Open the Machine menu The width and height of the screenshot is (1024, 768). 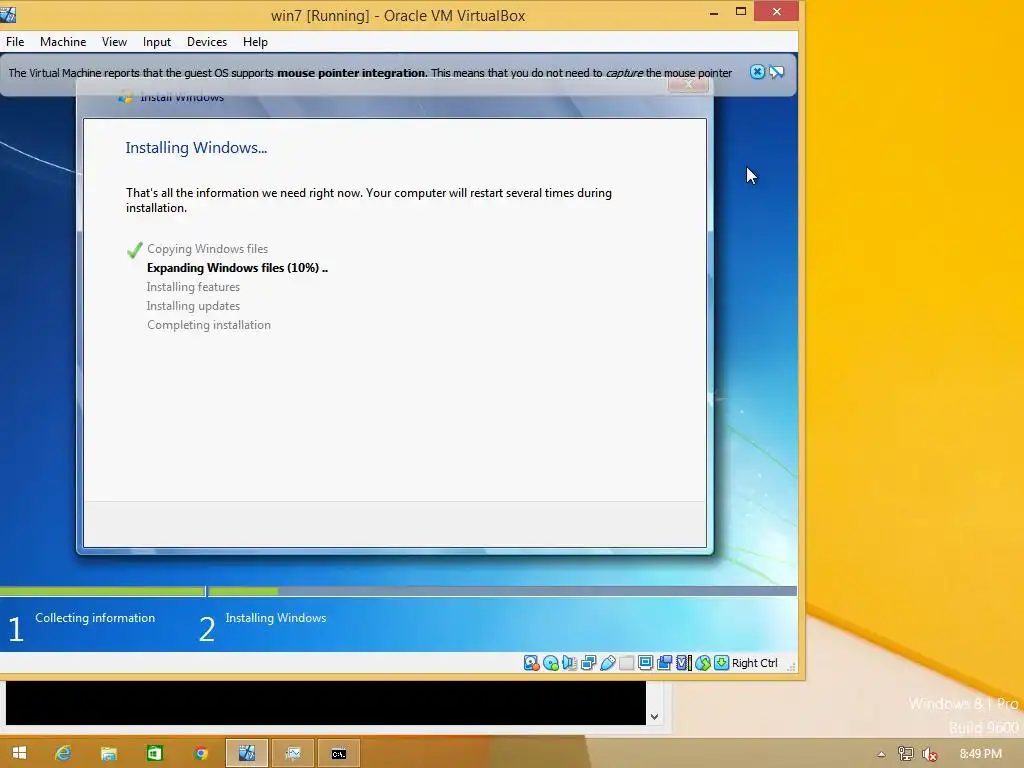tap(63, 42)
